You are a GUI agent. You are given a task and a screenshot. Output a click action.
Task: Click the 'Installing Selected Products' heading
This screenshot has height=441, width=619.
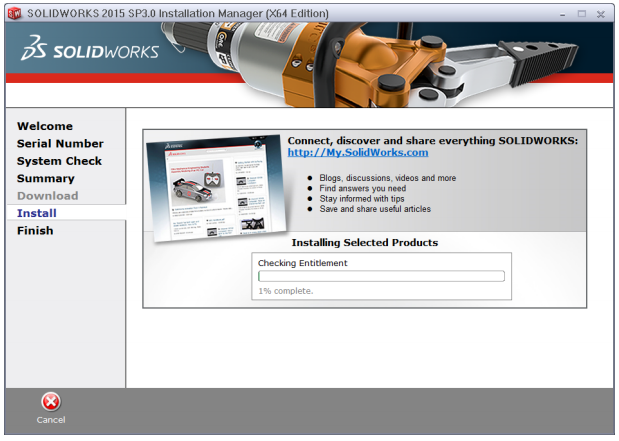(365, 242)
